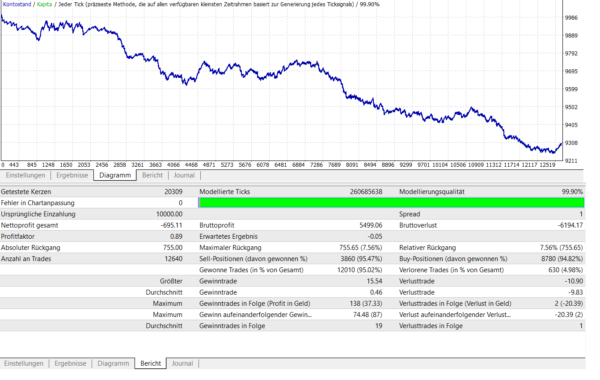Open the upper Einstellungen tab

(25, 175)
